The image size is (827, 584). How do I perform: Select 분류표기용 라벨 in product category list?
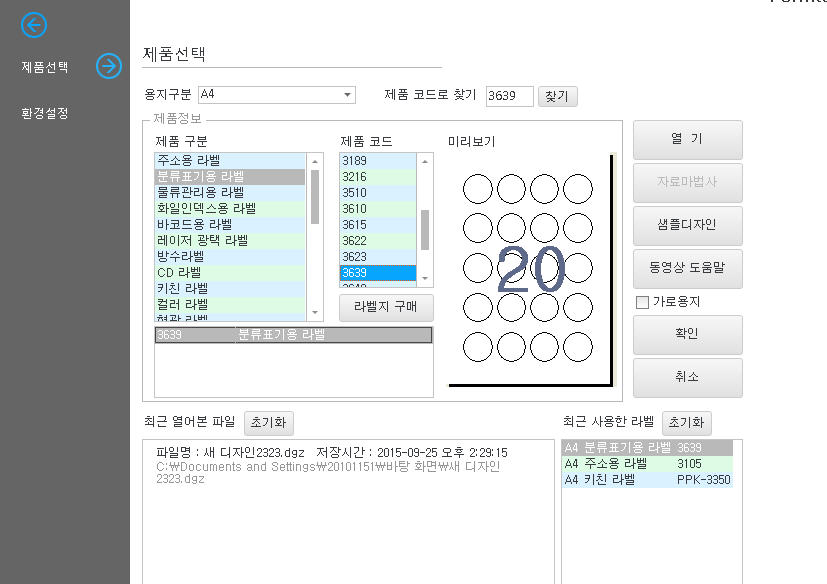(x=230, y=176)
